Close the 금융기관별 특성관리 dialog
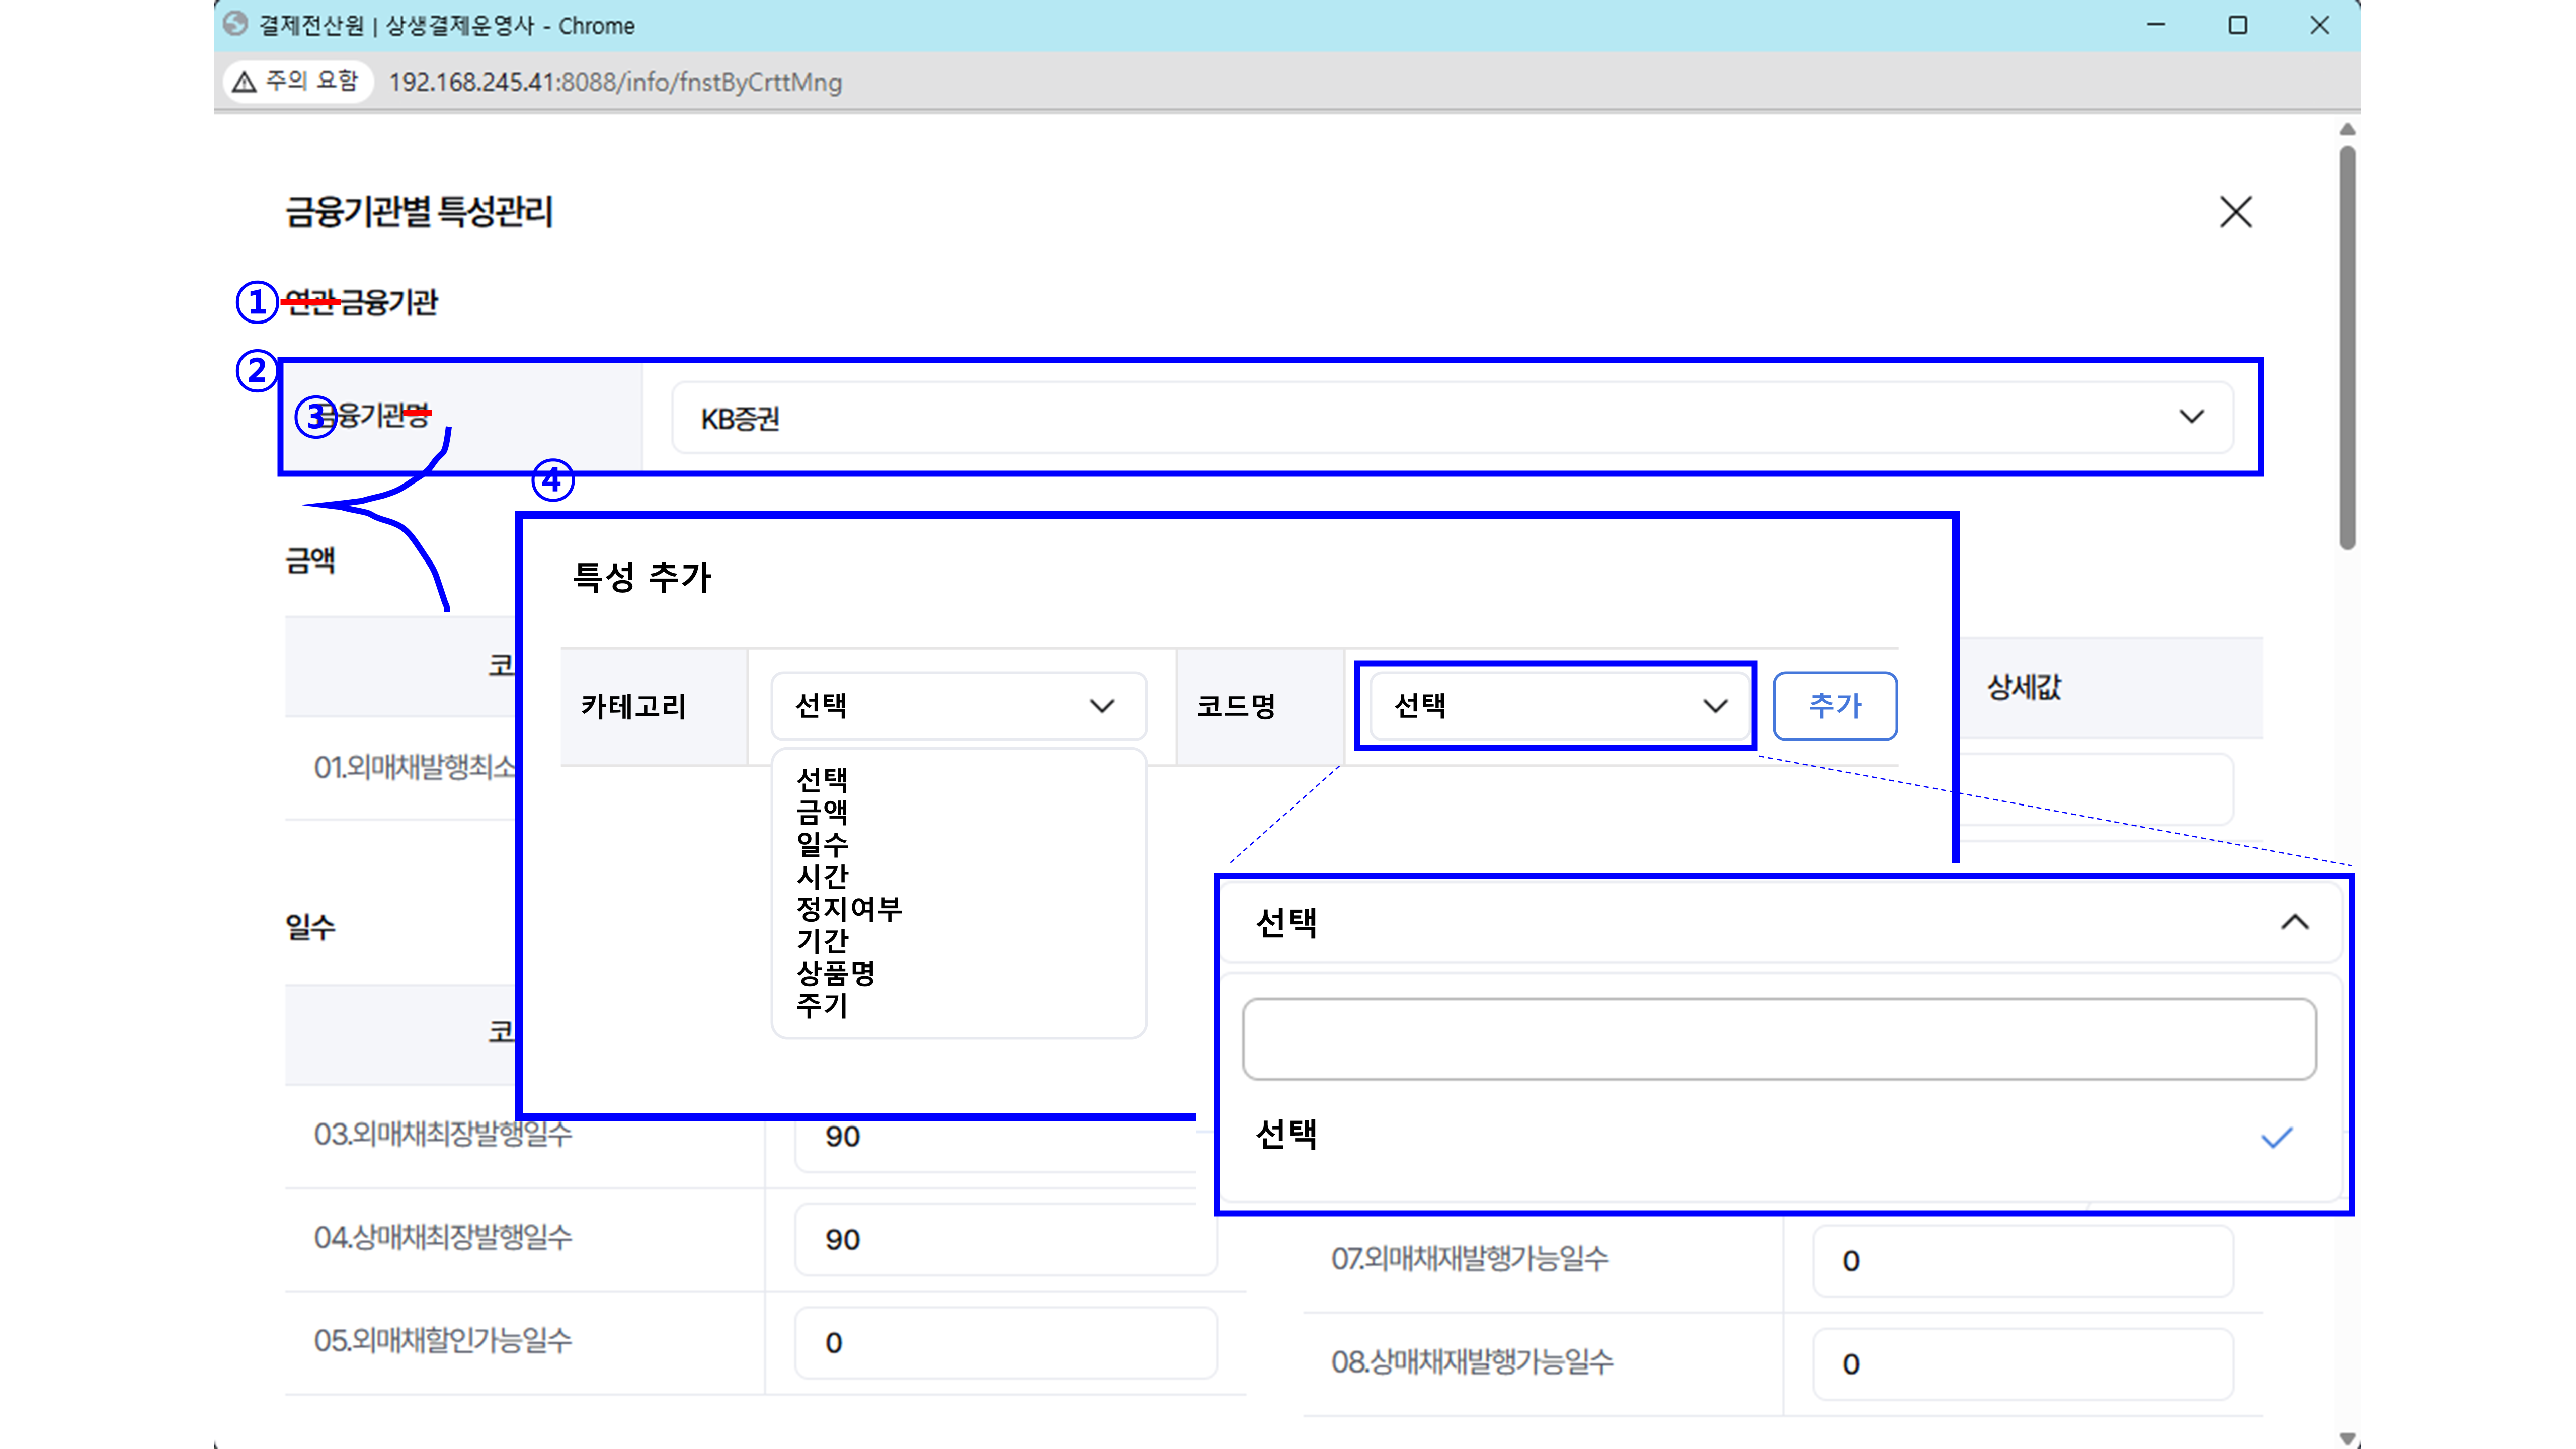Screen dimensions: 2576x1449 [x=2235, y=212]
